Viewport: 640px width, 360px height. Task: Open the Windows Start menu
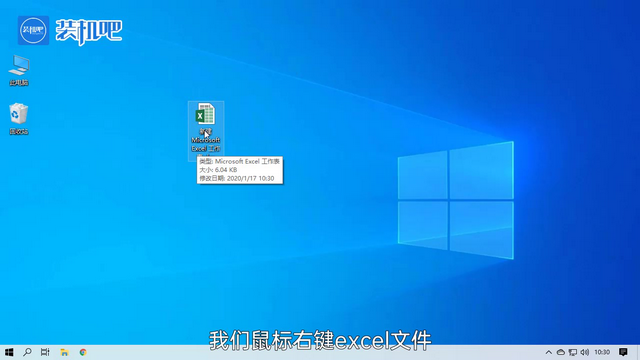tap(9, 352)
